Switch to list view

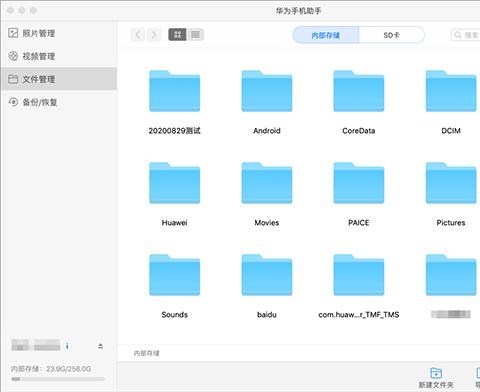click(195, 35)
